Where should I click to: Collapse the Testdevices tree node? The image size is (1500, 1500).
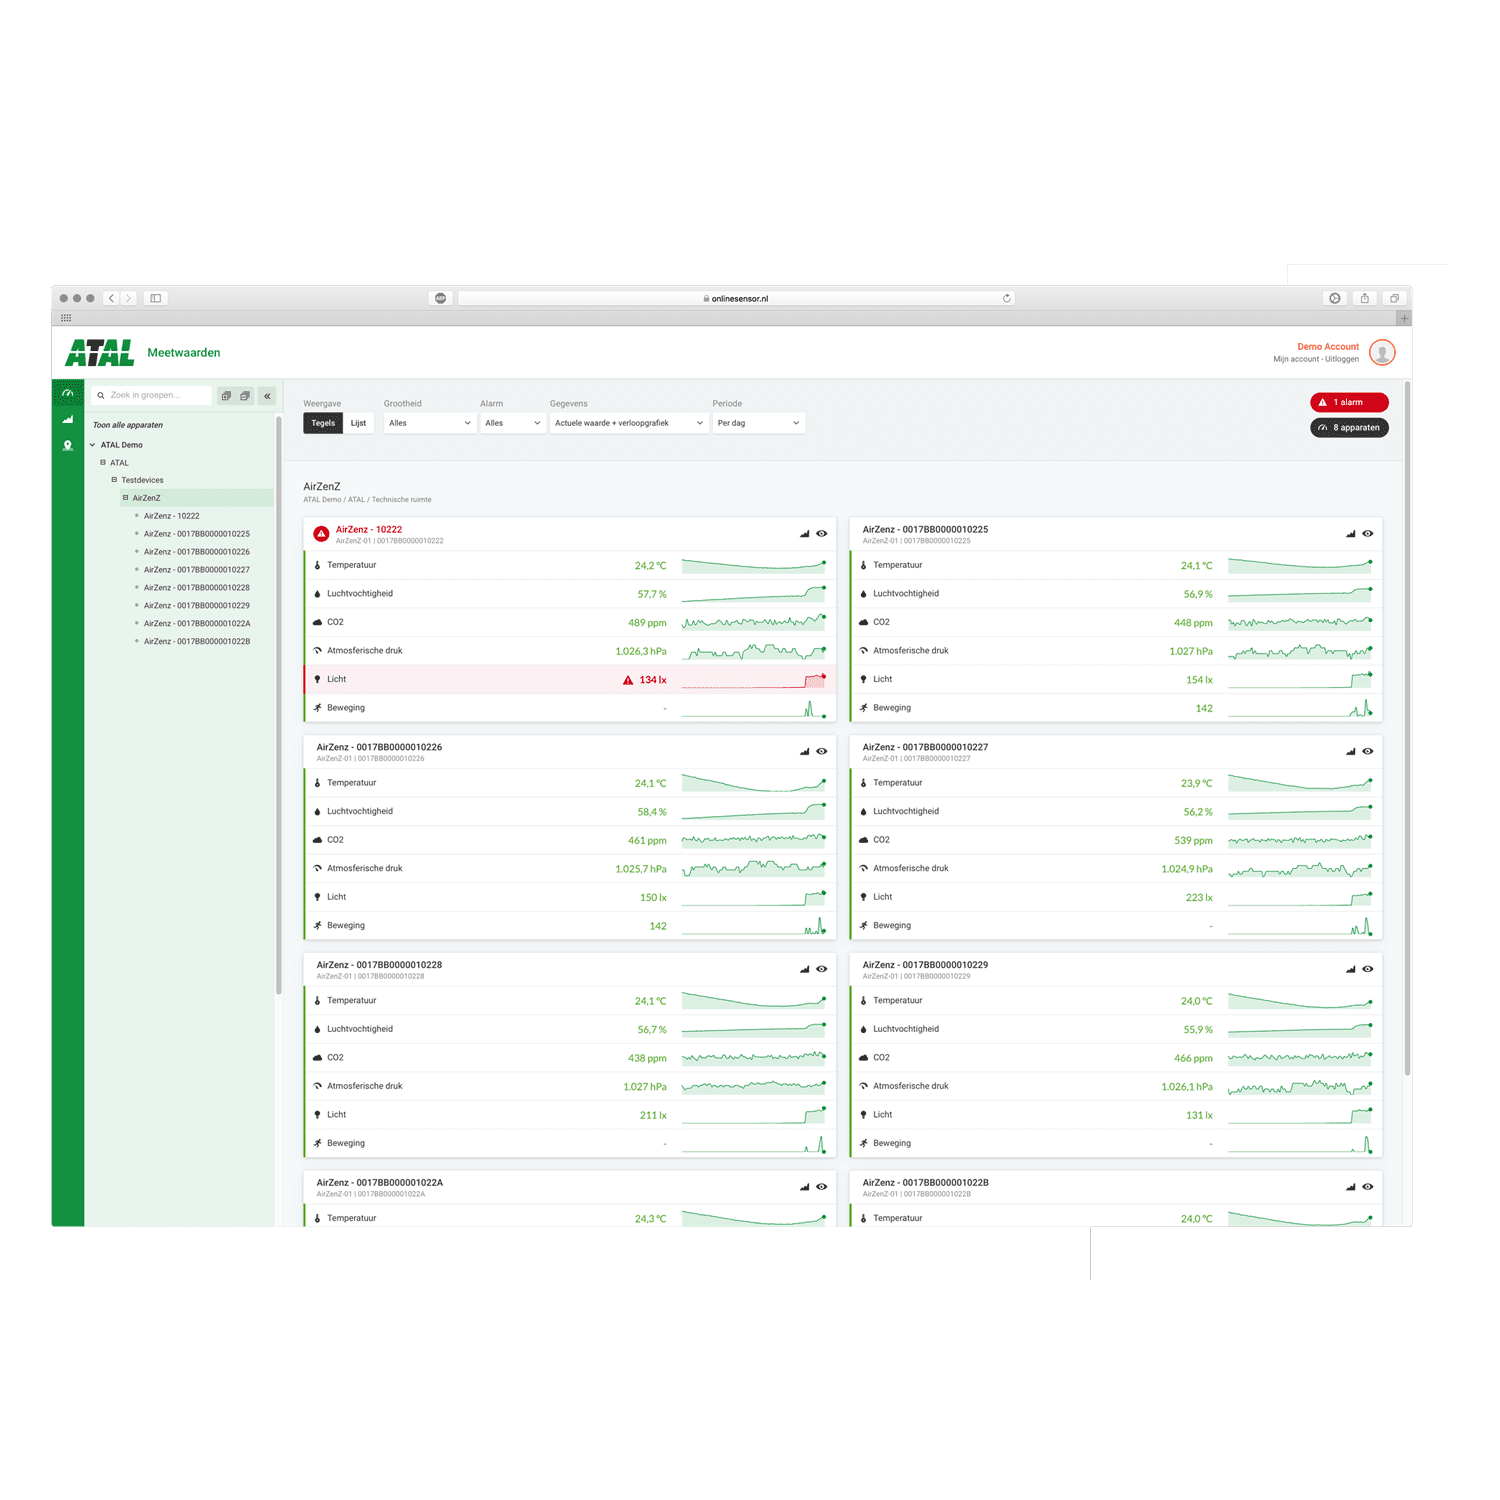[x=114, y=480]
